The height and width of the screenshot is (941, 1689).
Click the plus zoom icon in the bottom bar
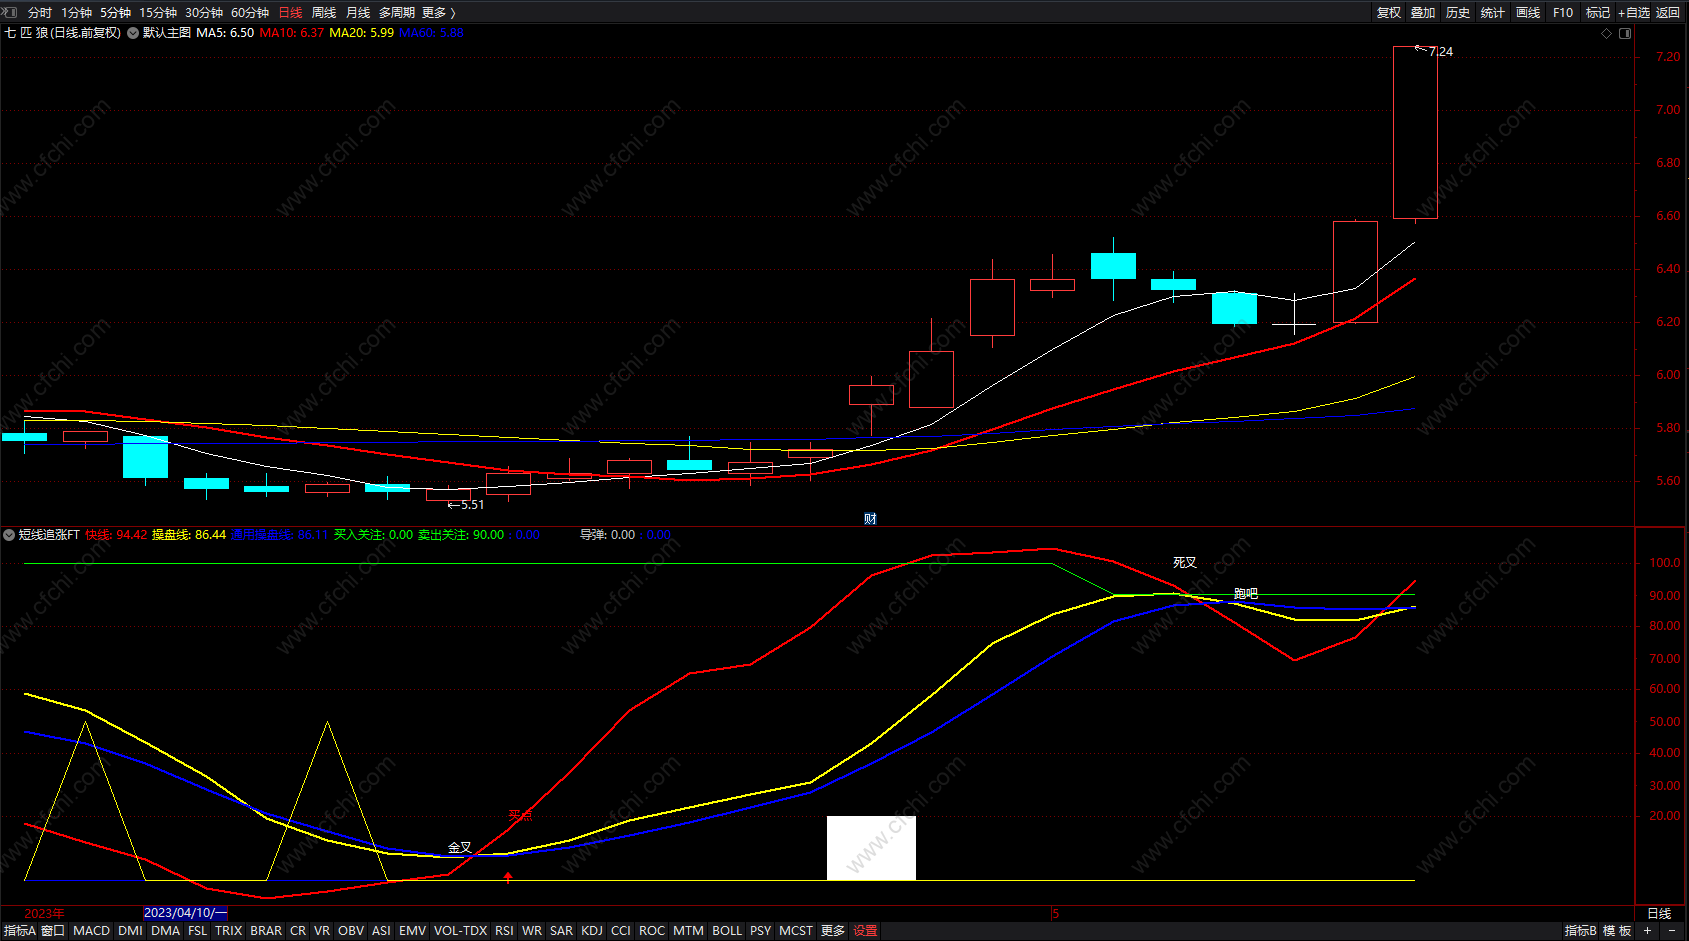[x=1647, y=930]
